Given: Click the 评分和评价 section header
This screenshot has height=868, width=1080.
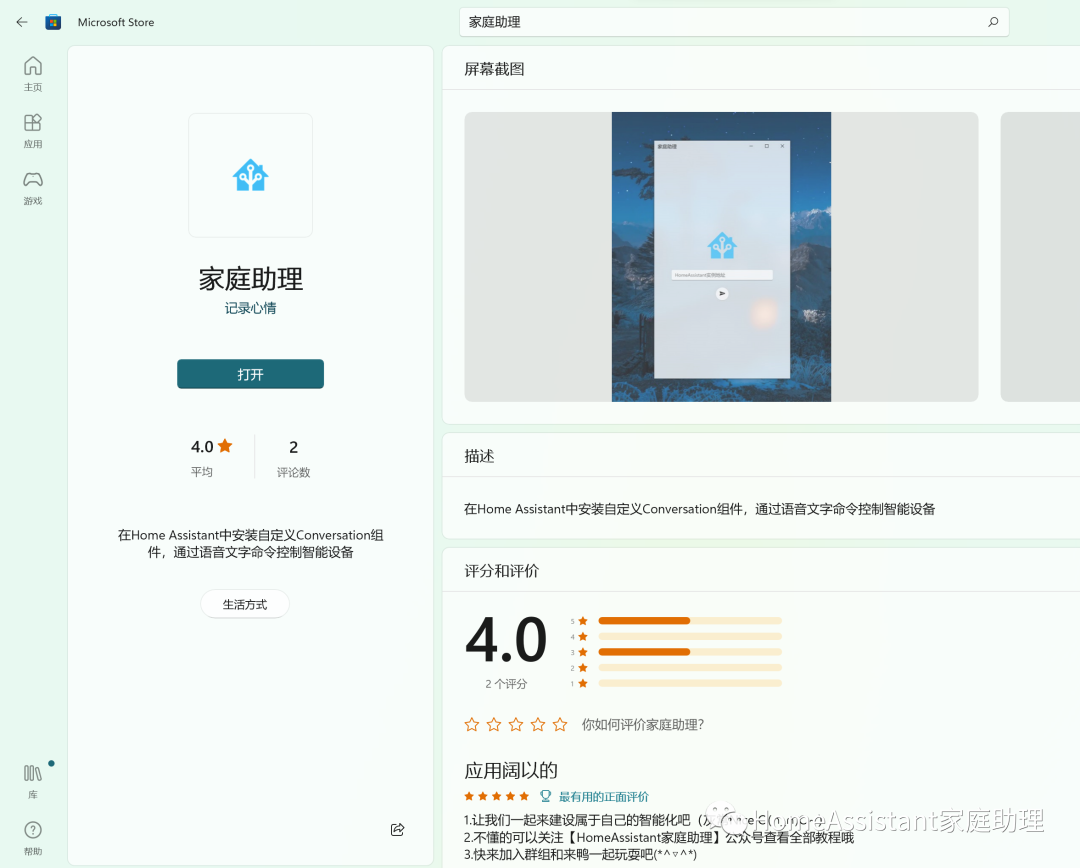Looking at the screenshot, I should 501,570.
